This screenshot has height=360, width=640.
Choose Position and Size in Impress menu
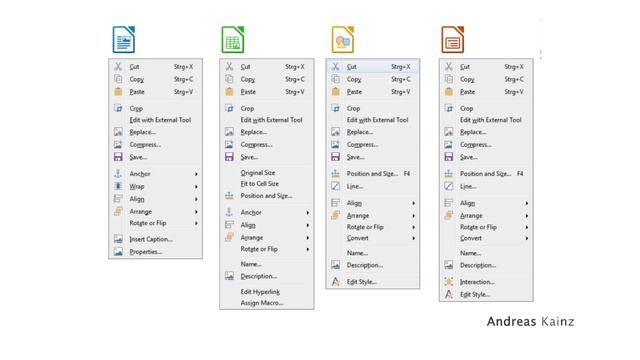[x=485, y=173]
